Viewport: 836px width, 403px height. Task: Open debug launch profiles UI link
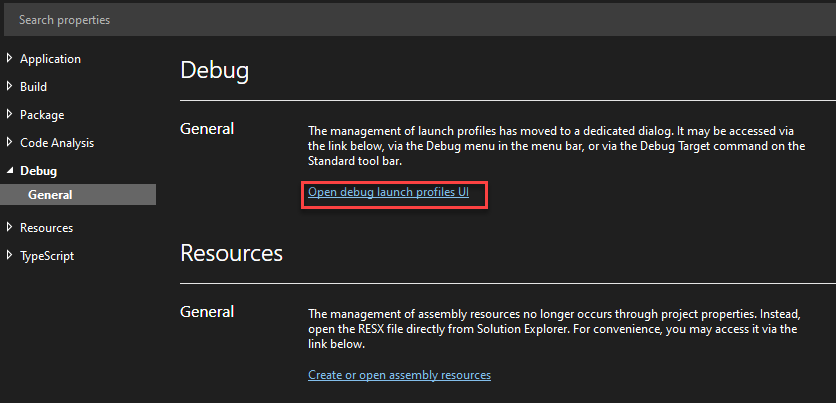click(388, 192)
